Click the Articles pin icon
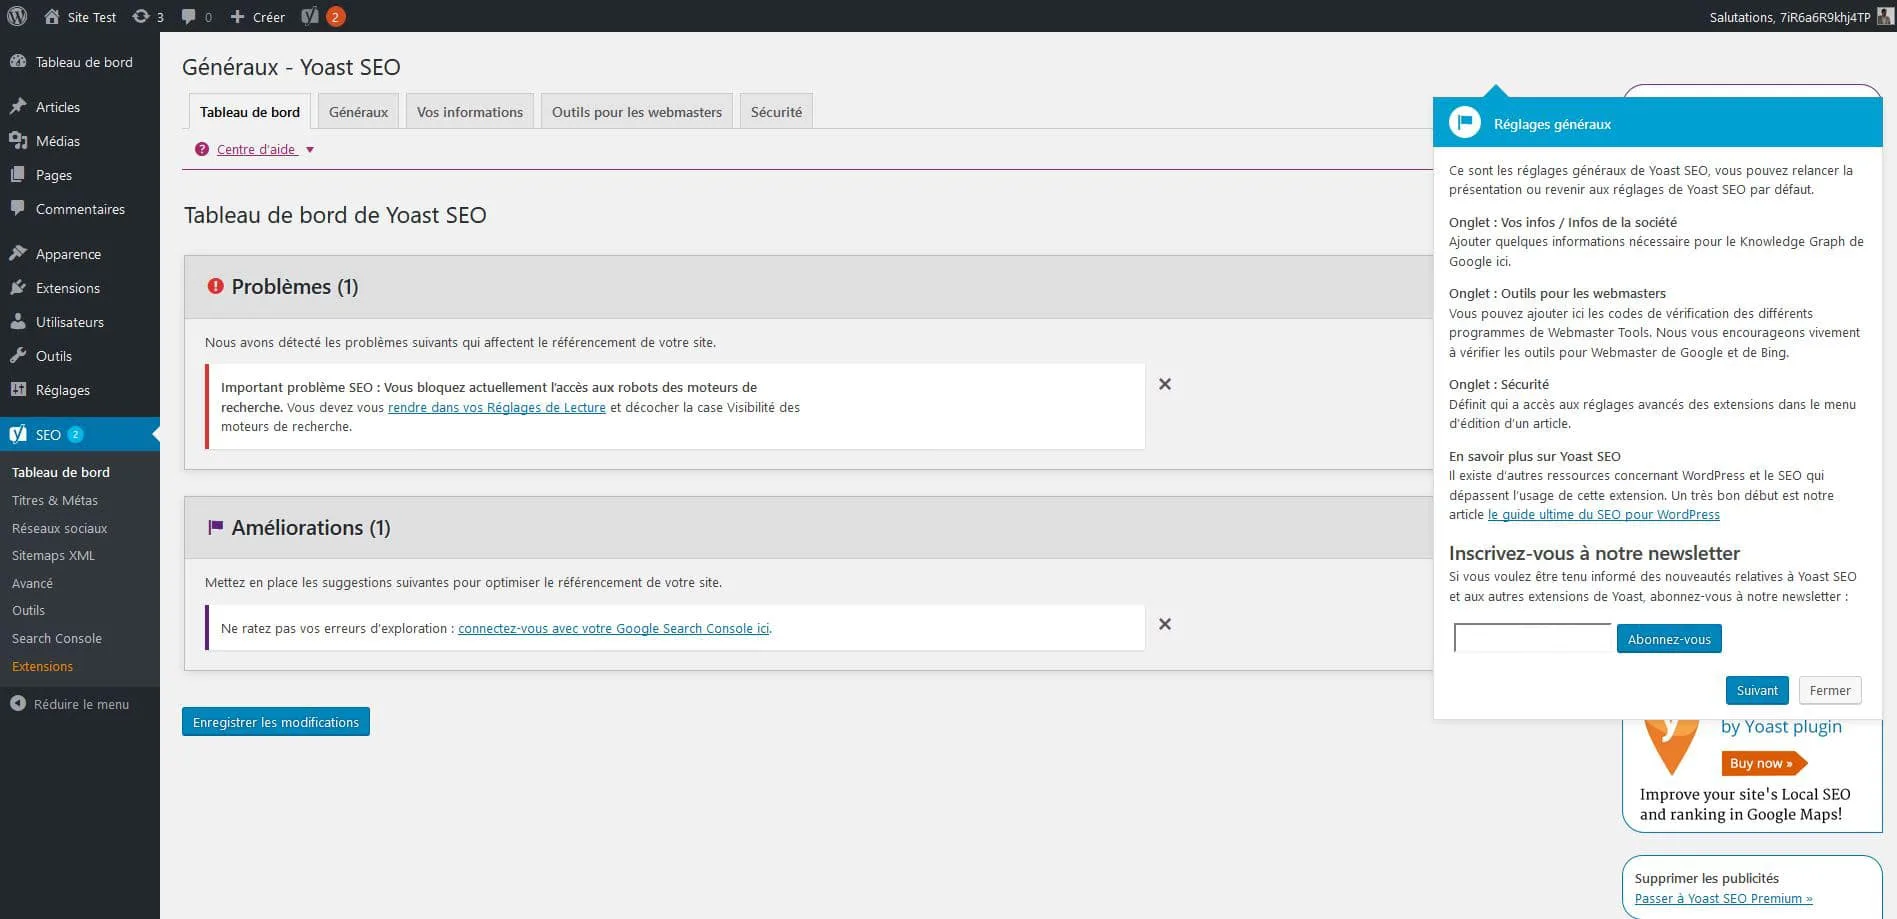Image resolution: width=1897 pixels, height=919 pixels. (x=18, y=106)
